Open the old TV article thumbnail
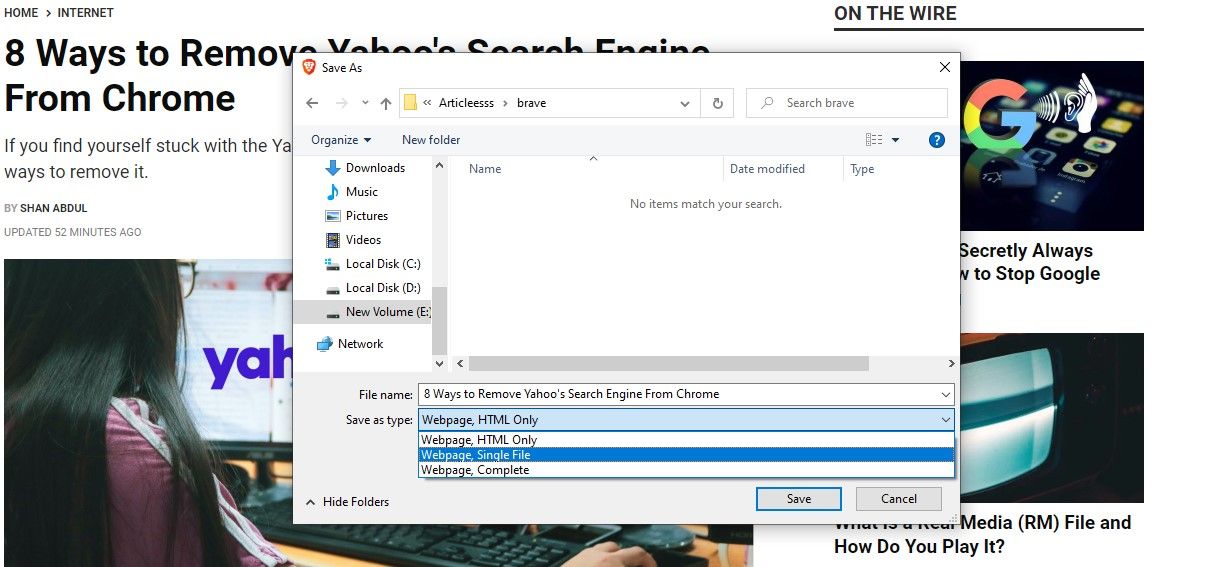This screenshot has width=1224, height=567. (x=1052, y=417)
